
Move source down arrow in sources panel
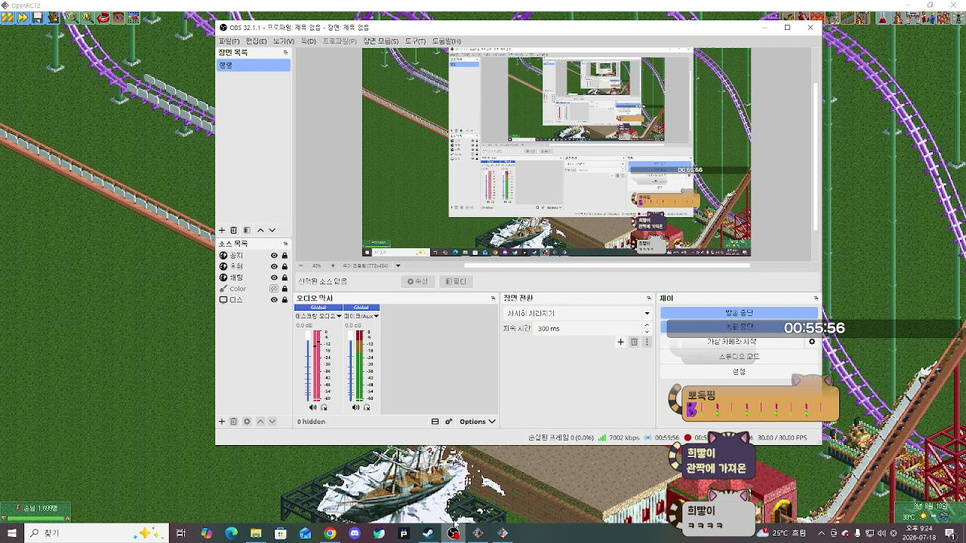[272, 422]
